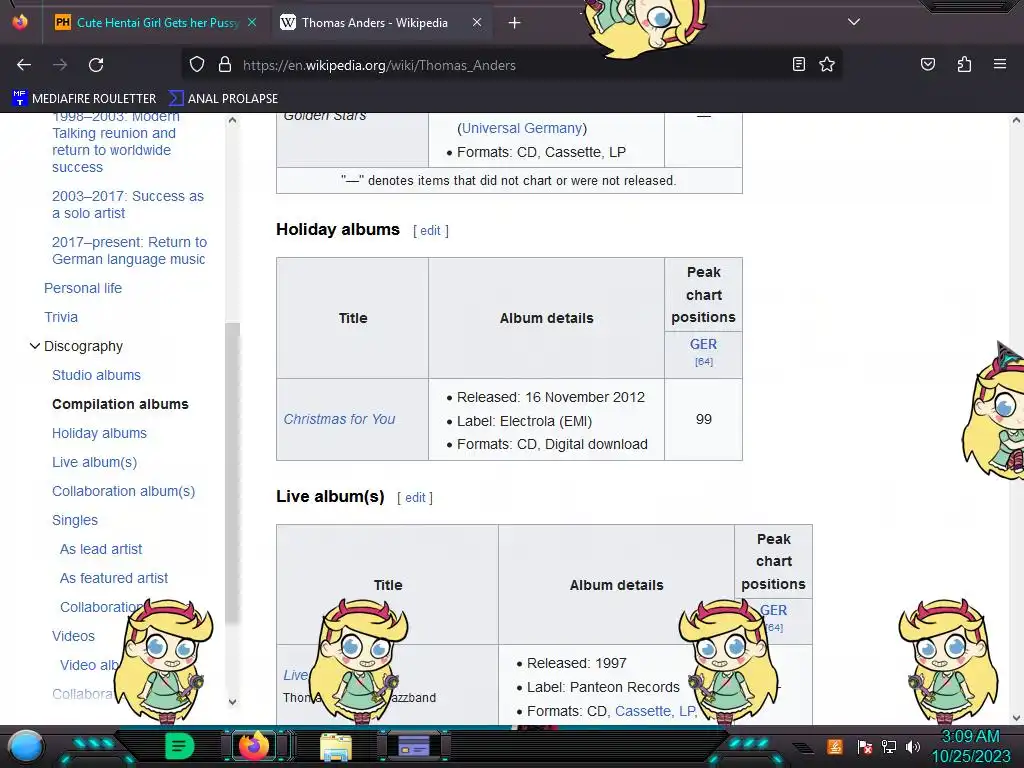Open citation [64] in Holiday albums table
The height and width of the screenshot is (768, 1024).
(x=703, y=362)
